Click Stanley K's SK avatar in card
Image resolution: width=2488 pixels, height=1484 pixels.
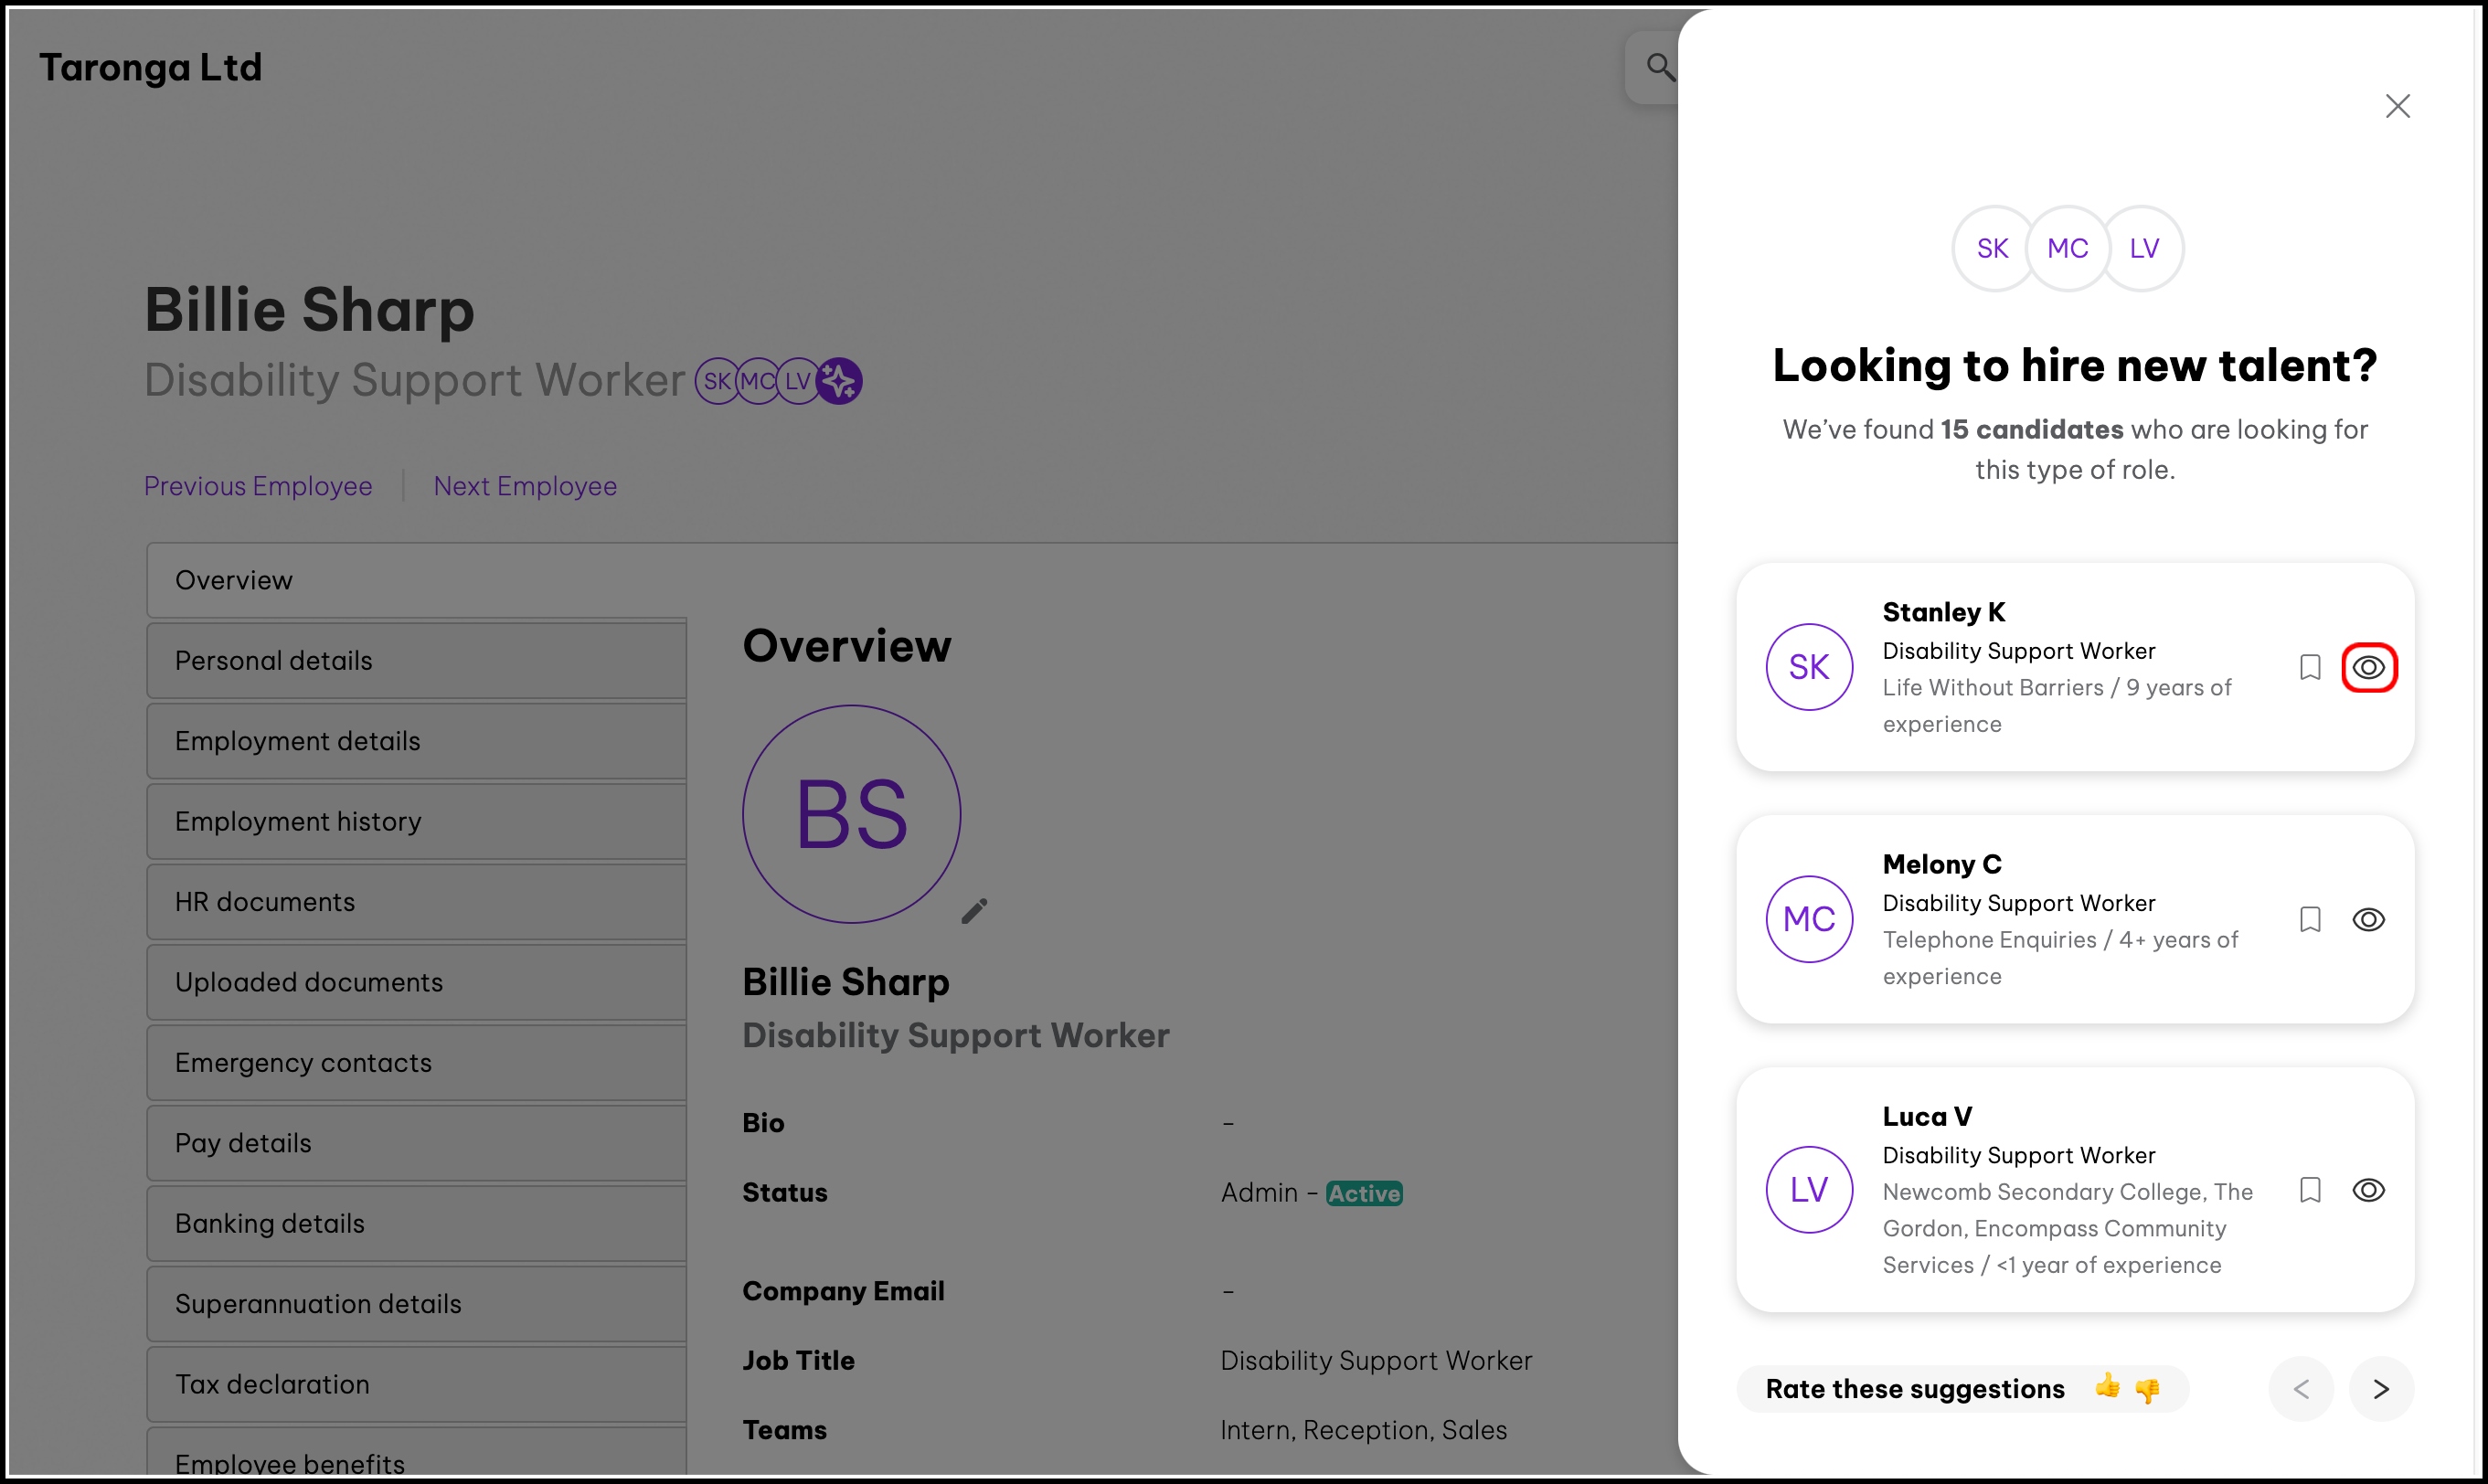(x=1808, y=667)
